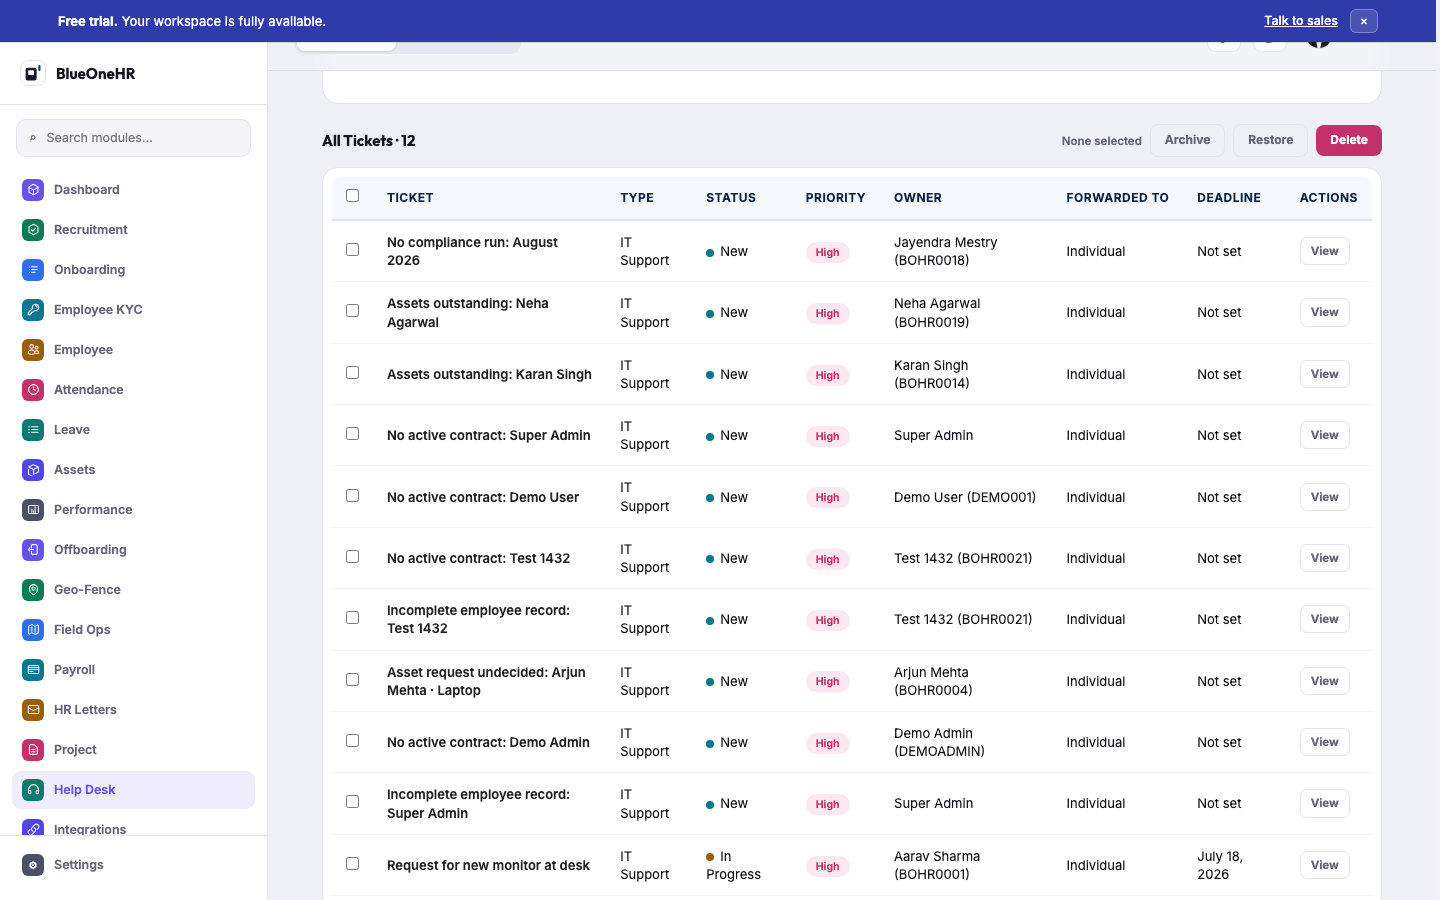Click the Archive button
Screen dimensions: 1440x900
(x=1187, y=140)
